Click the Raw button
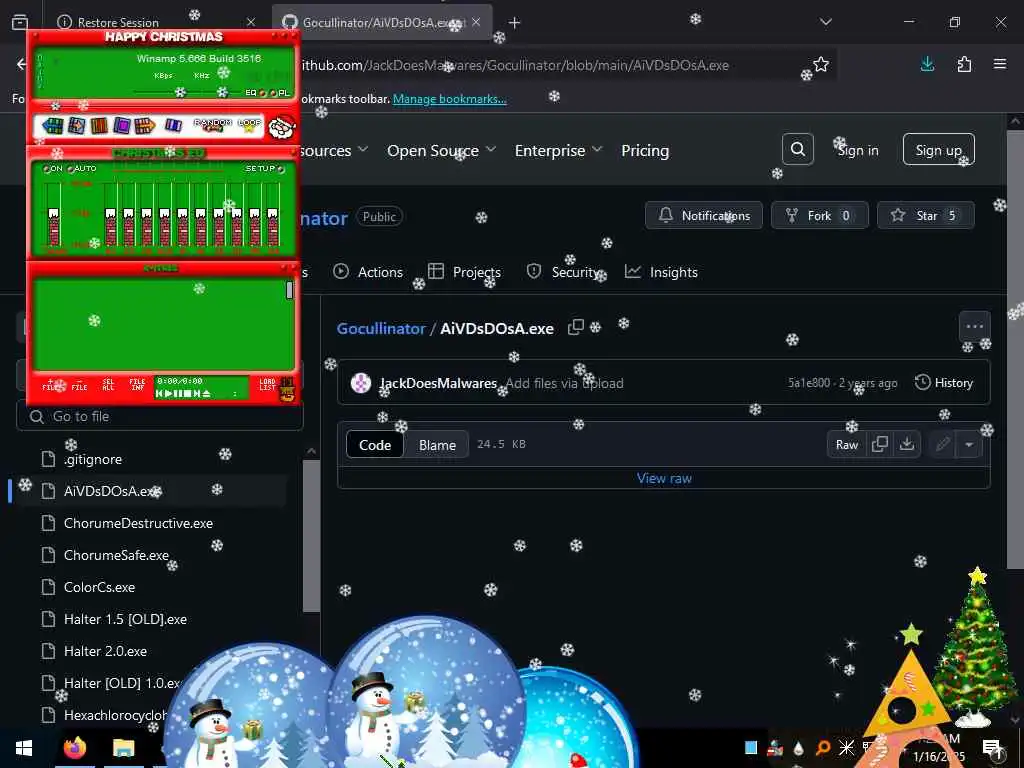The width and height of the screenshot is (1024, 768). click(x=847, y=445)
